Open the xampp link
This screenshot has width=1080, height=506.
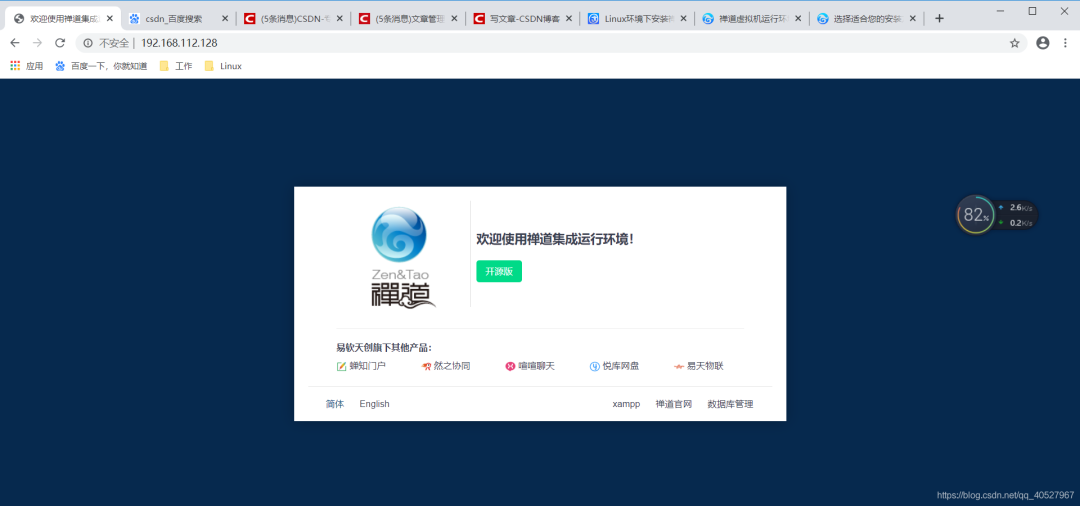pos(626,404)
